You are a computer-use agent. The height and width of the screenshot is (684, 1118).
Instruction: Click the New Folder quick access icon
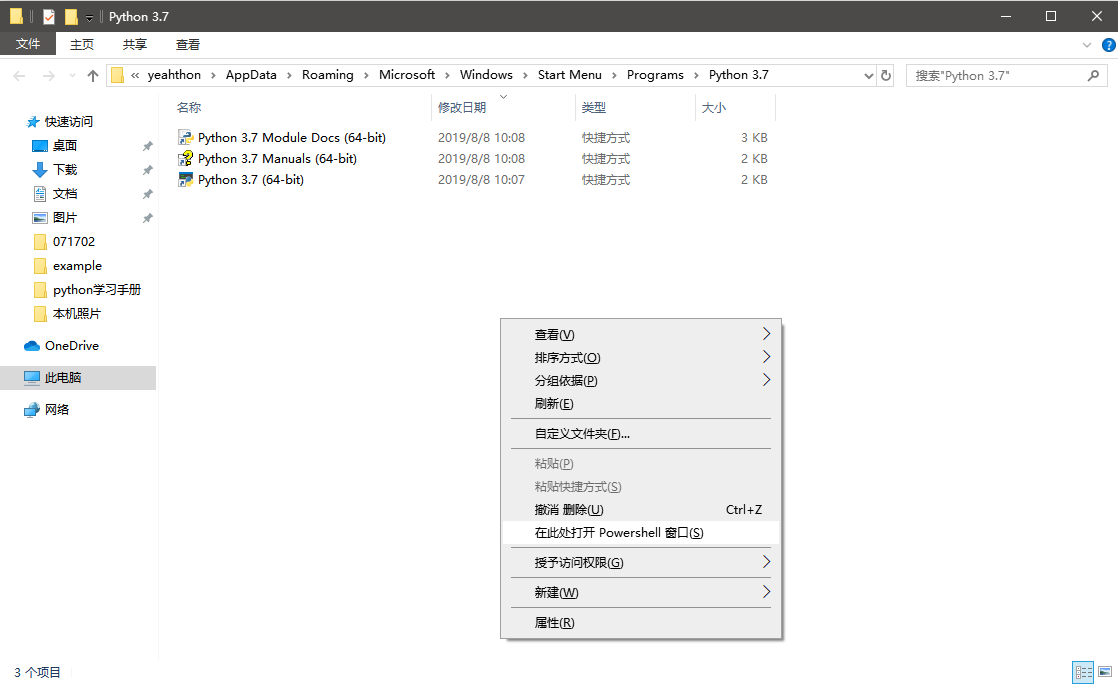pyautogui.click(x=70, y=16)
